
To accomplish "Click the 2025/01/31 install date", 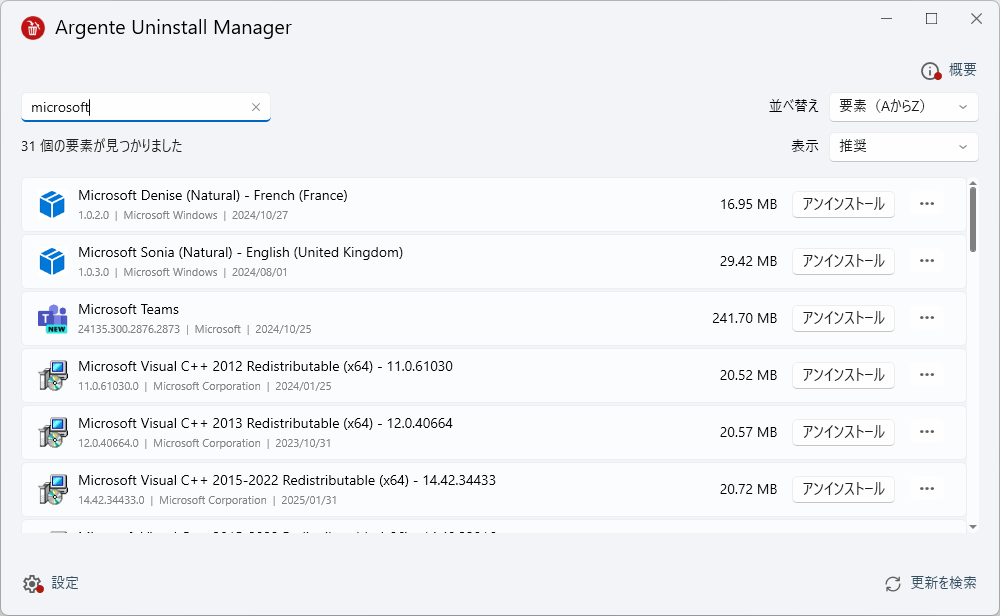I will (309, 501).
